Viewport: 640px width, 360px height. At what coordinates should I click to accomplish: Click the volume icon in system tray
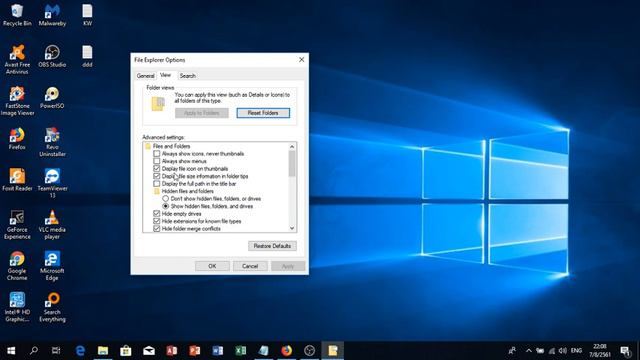563,351
